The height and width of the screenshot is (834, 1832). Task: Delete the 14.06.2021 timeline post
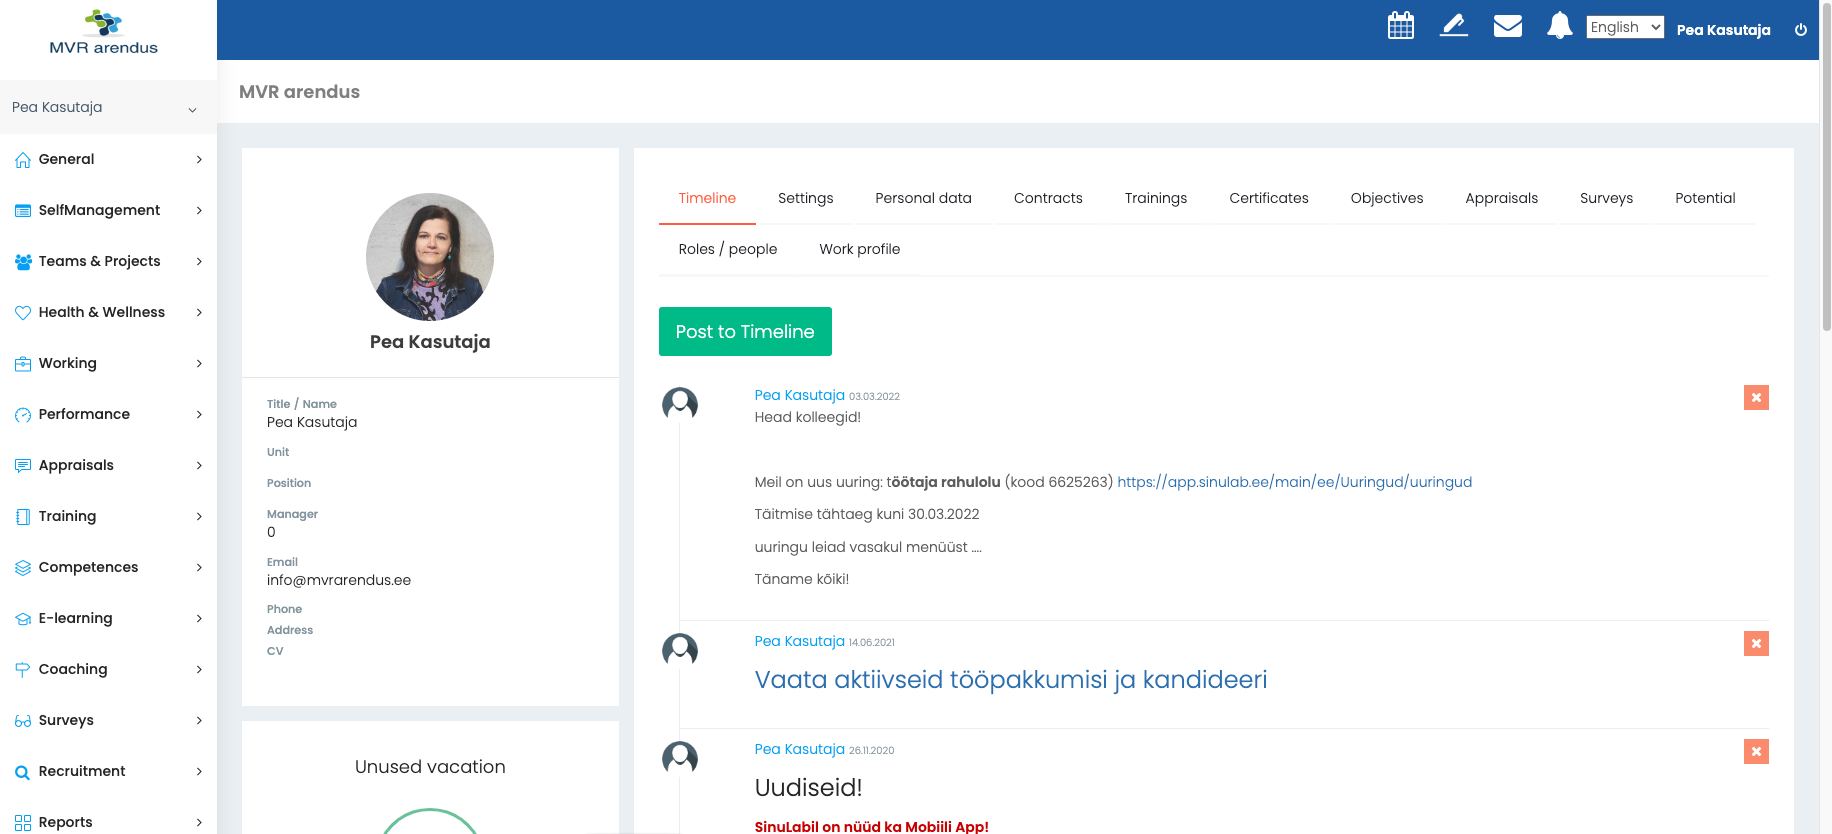click(1756, 643)
